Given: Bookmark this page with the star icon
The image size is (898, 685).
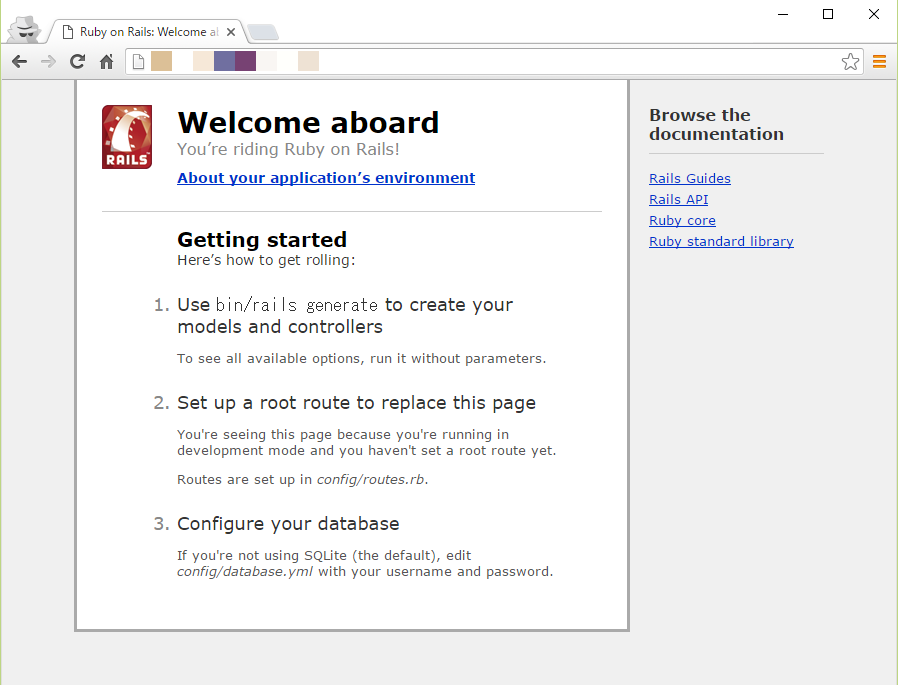Looking at the screenshot, I should click(850, 61).
